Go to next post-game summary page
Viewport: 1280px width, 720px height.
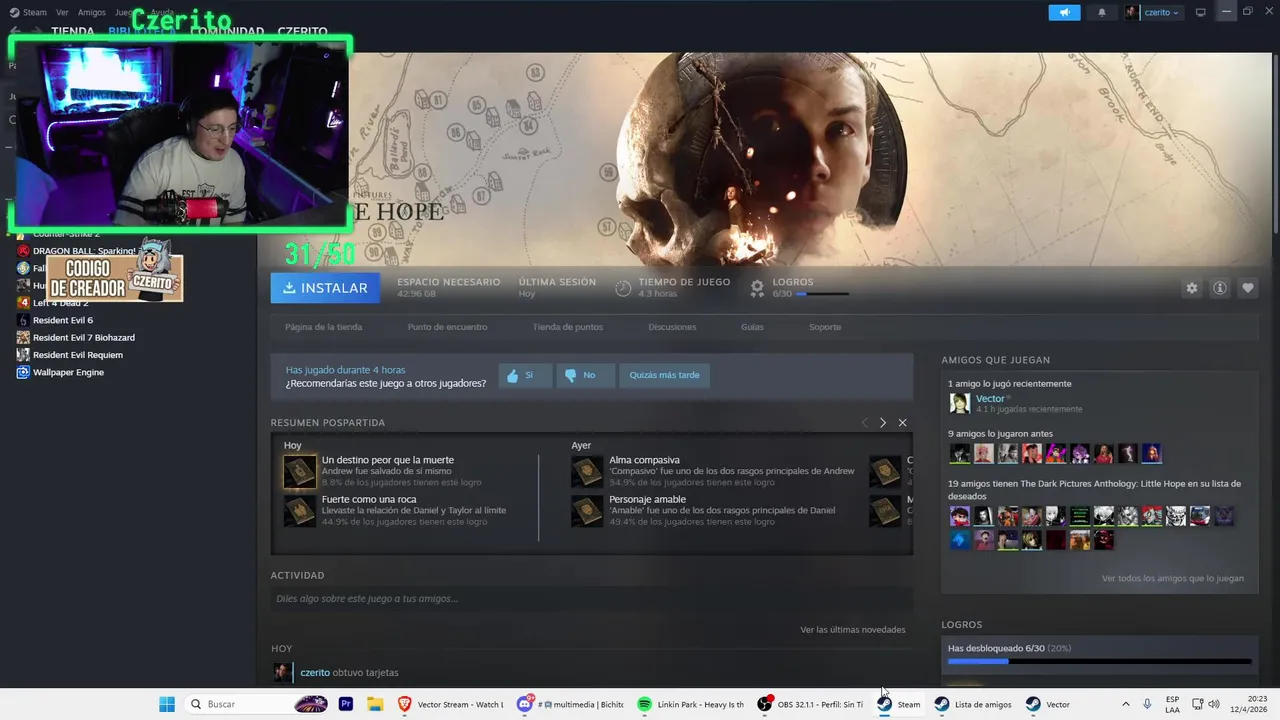pos(882,423)
